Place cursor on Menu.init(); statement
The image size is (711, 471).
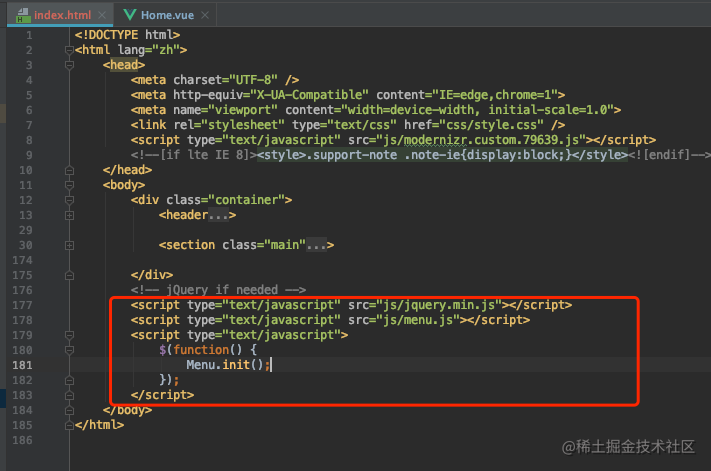click(x=228, y=365)
